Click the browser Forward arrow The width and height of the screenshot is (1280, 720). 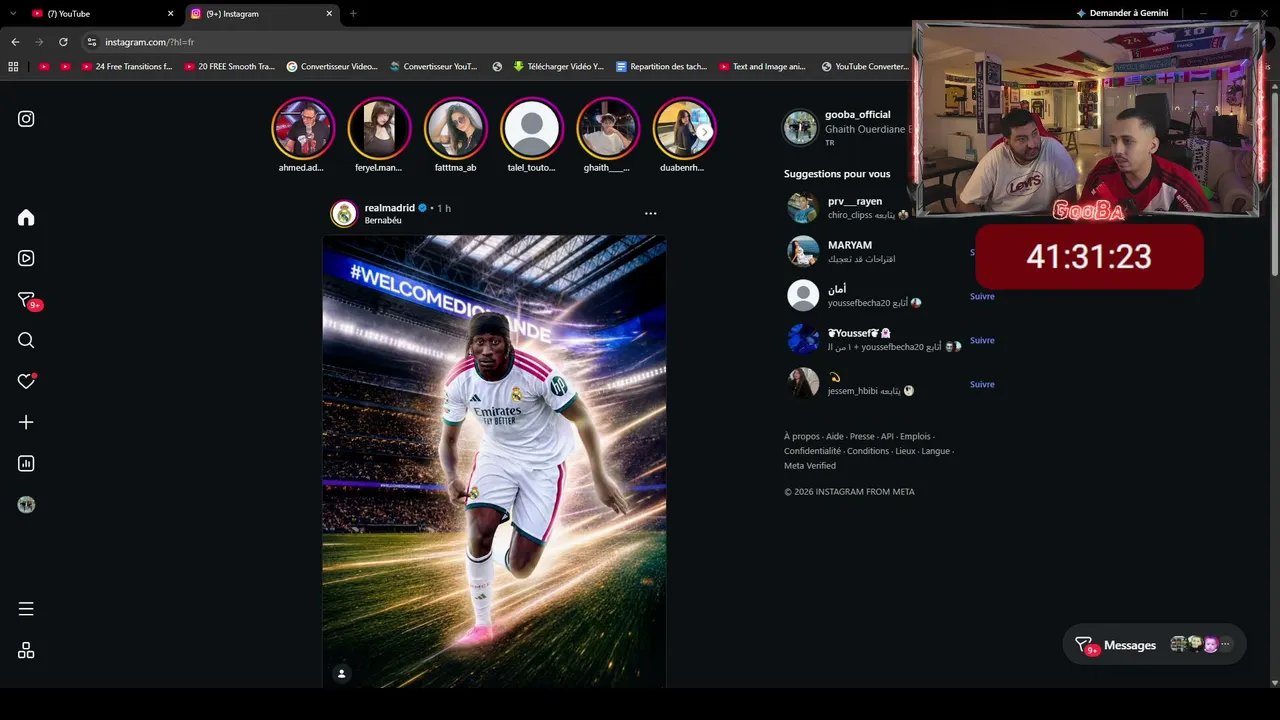tap(39, 42)
